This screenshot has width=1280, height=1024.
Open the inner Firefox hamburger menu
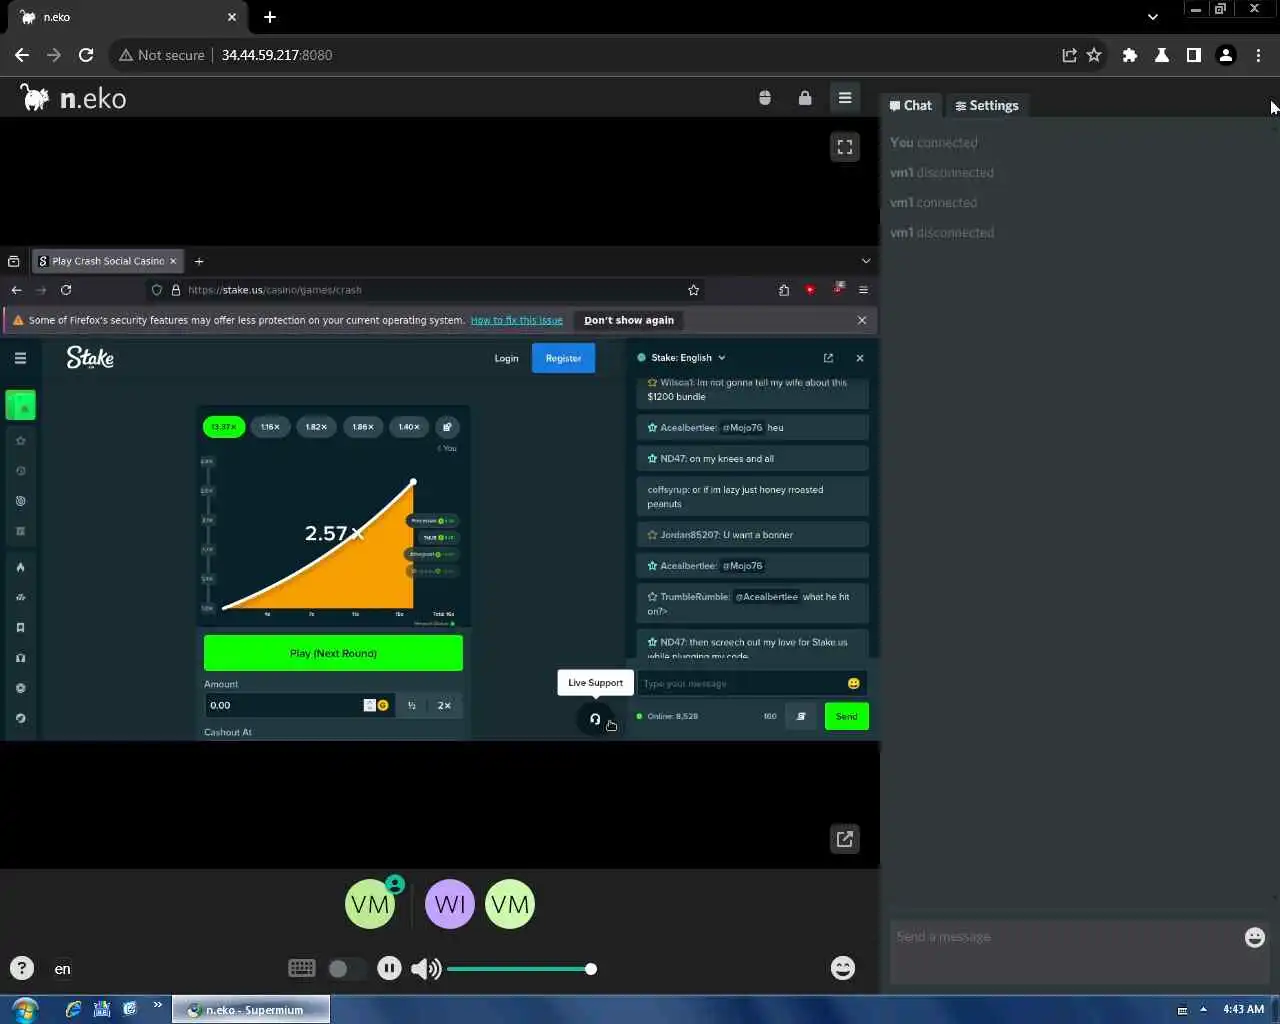click(x=863, y=290)
